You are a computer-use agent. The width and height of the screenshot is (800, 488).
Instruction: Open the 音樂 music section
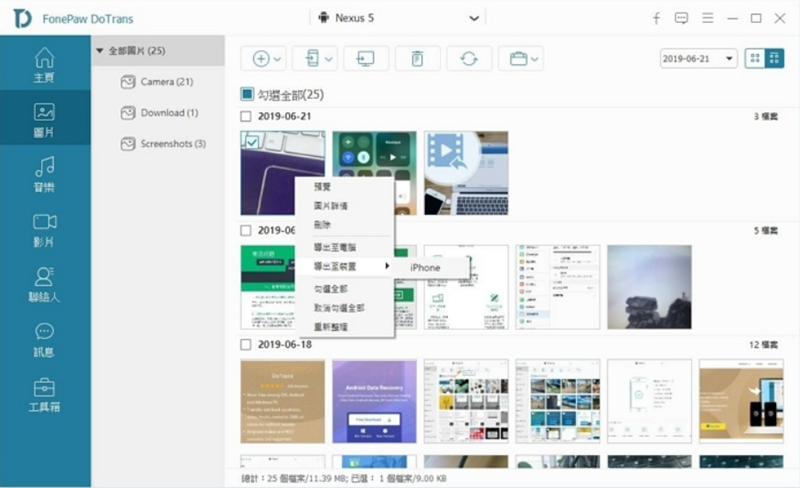pos(44,174)
